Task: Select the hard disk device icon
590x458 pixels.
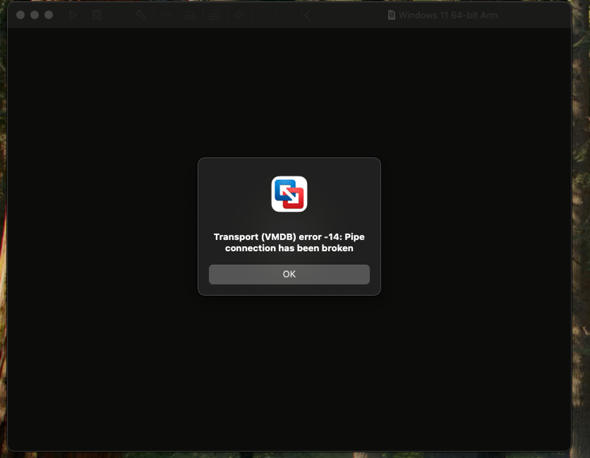Action: click(190, 15)
